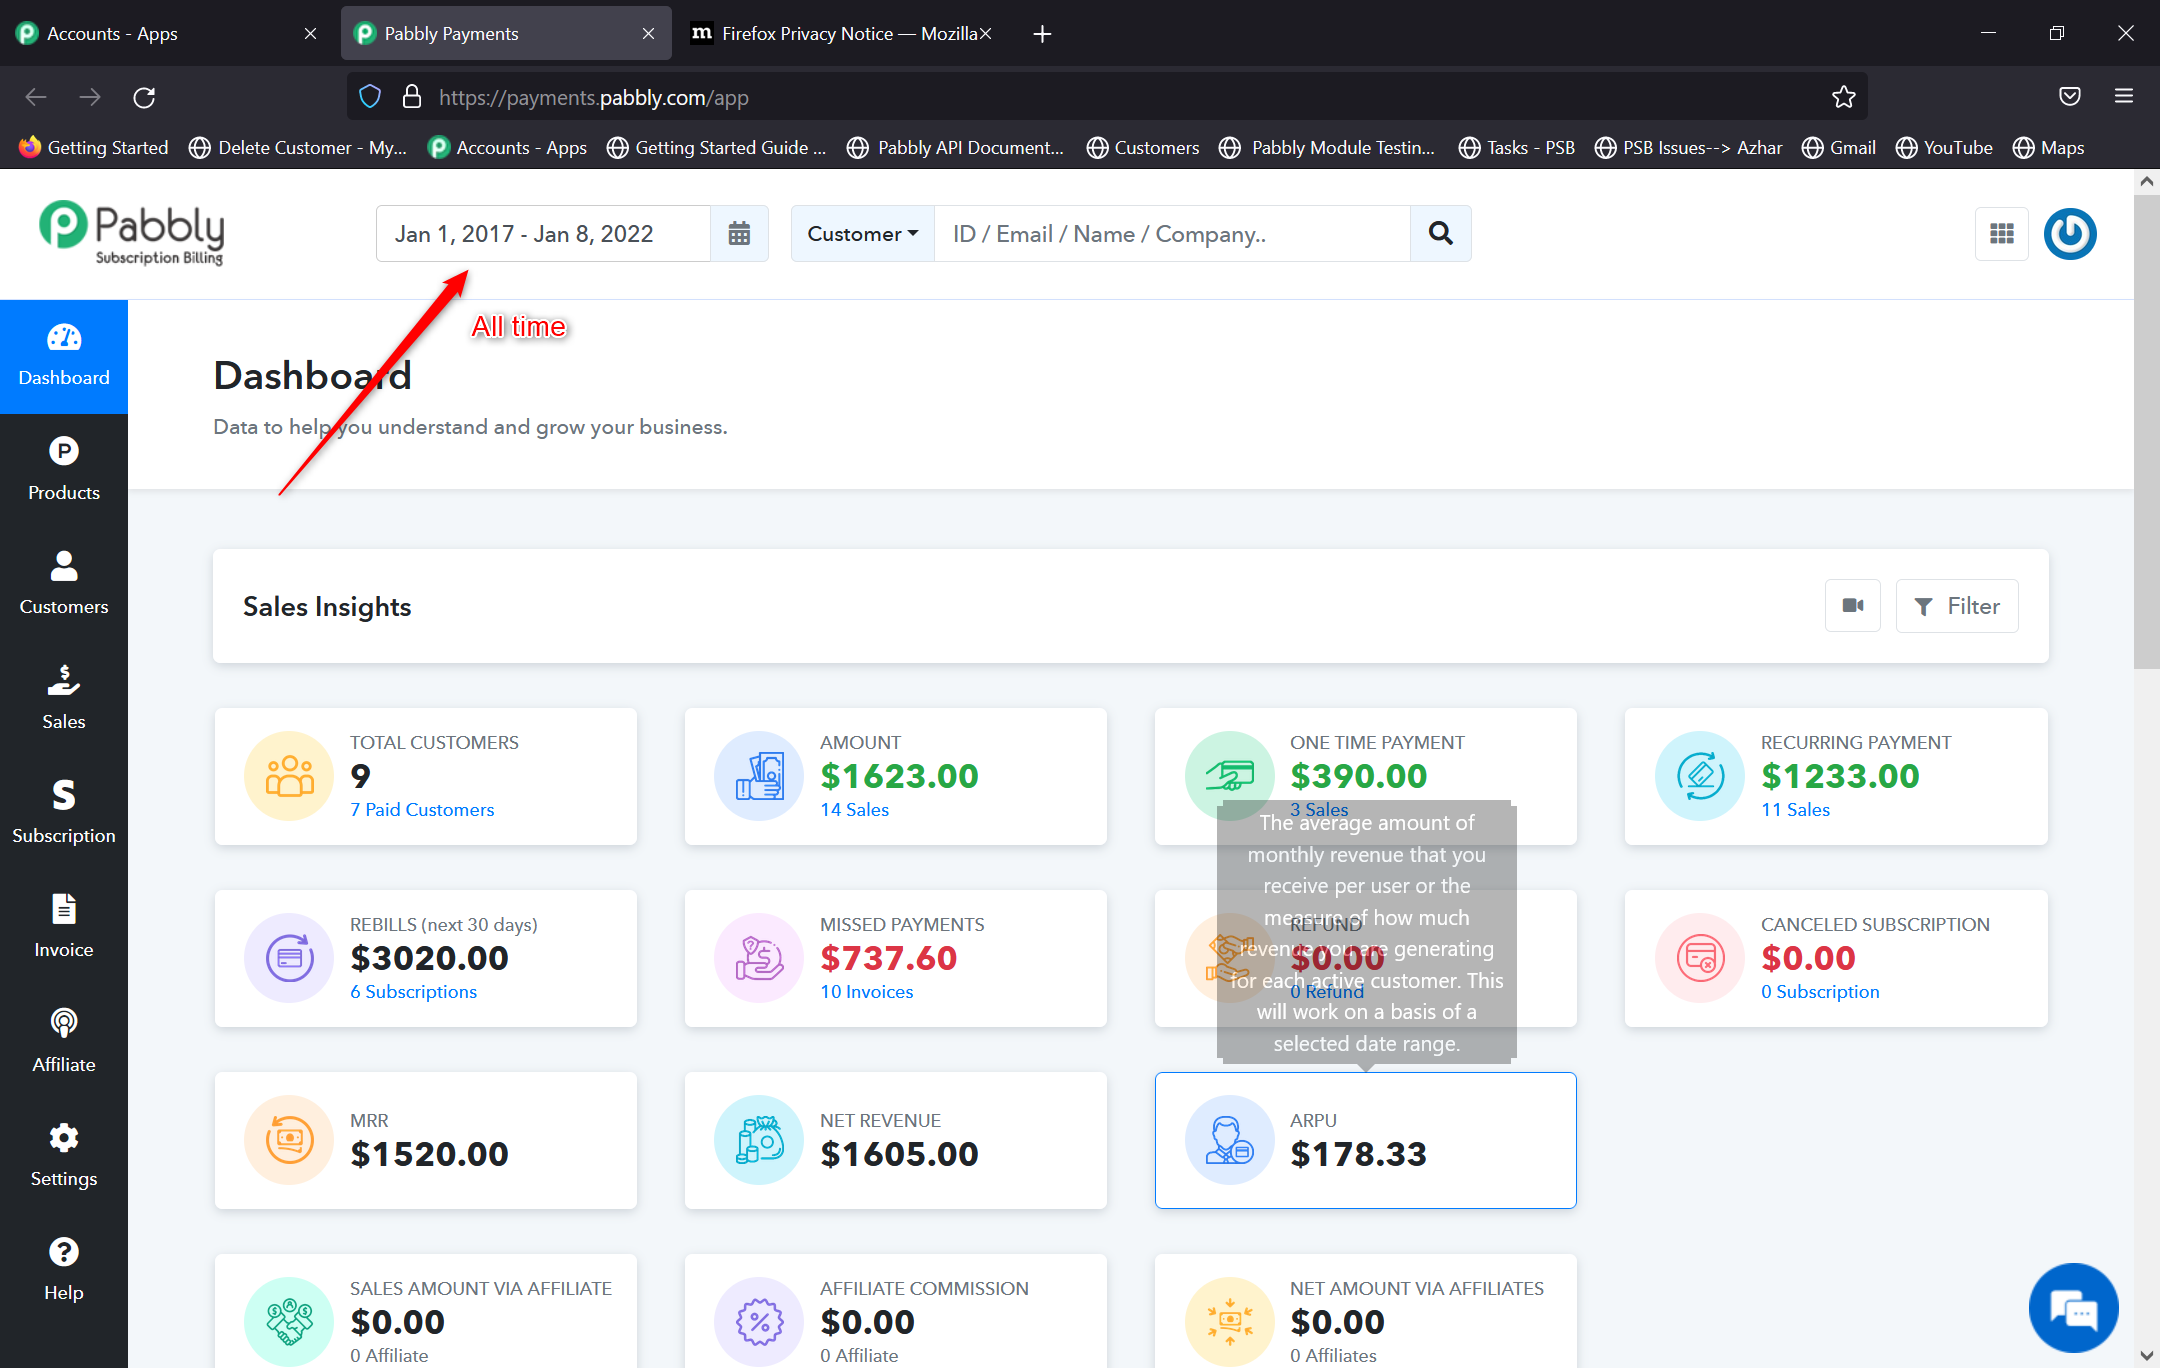Open the Dashboard sidebar item
The image size is (2160, 1368).
pos(64,356)
